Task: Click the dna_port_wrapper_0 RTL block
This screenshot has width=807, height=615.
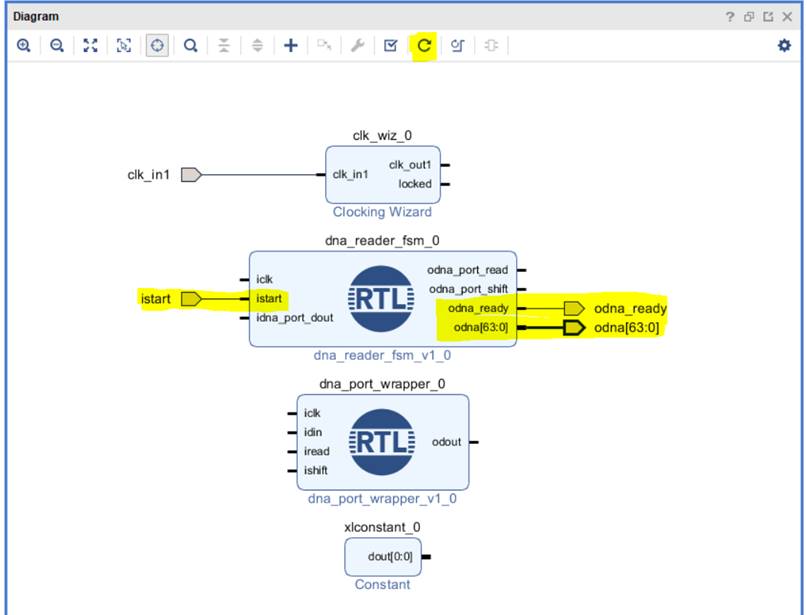Action: (382, 442)
